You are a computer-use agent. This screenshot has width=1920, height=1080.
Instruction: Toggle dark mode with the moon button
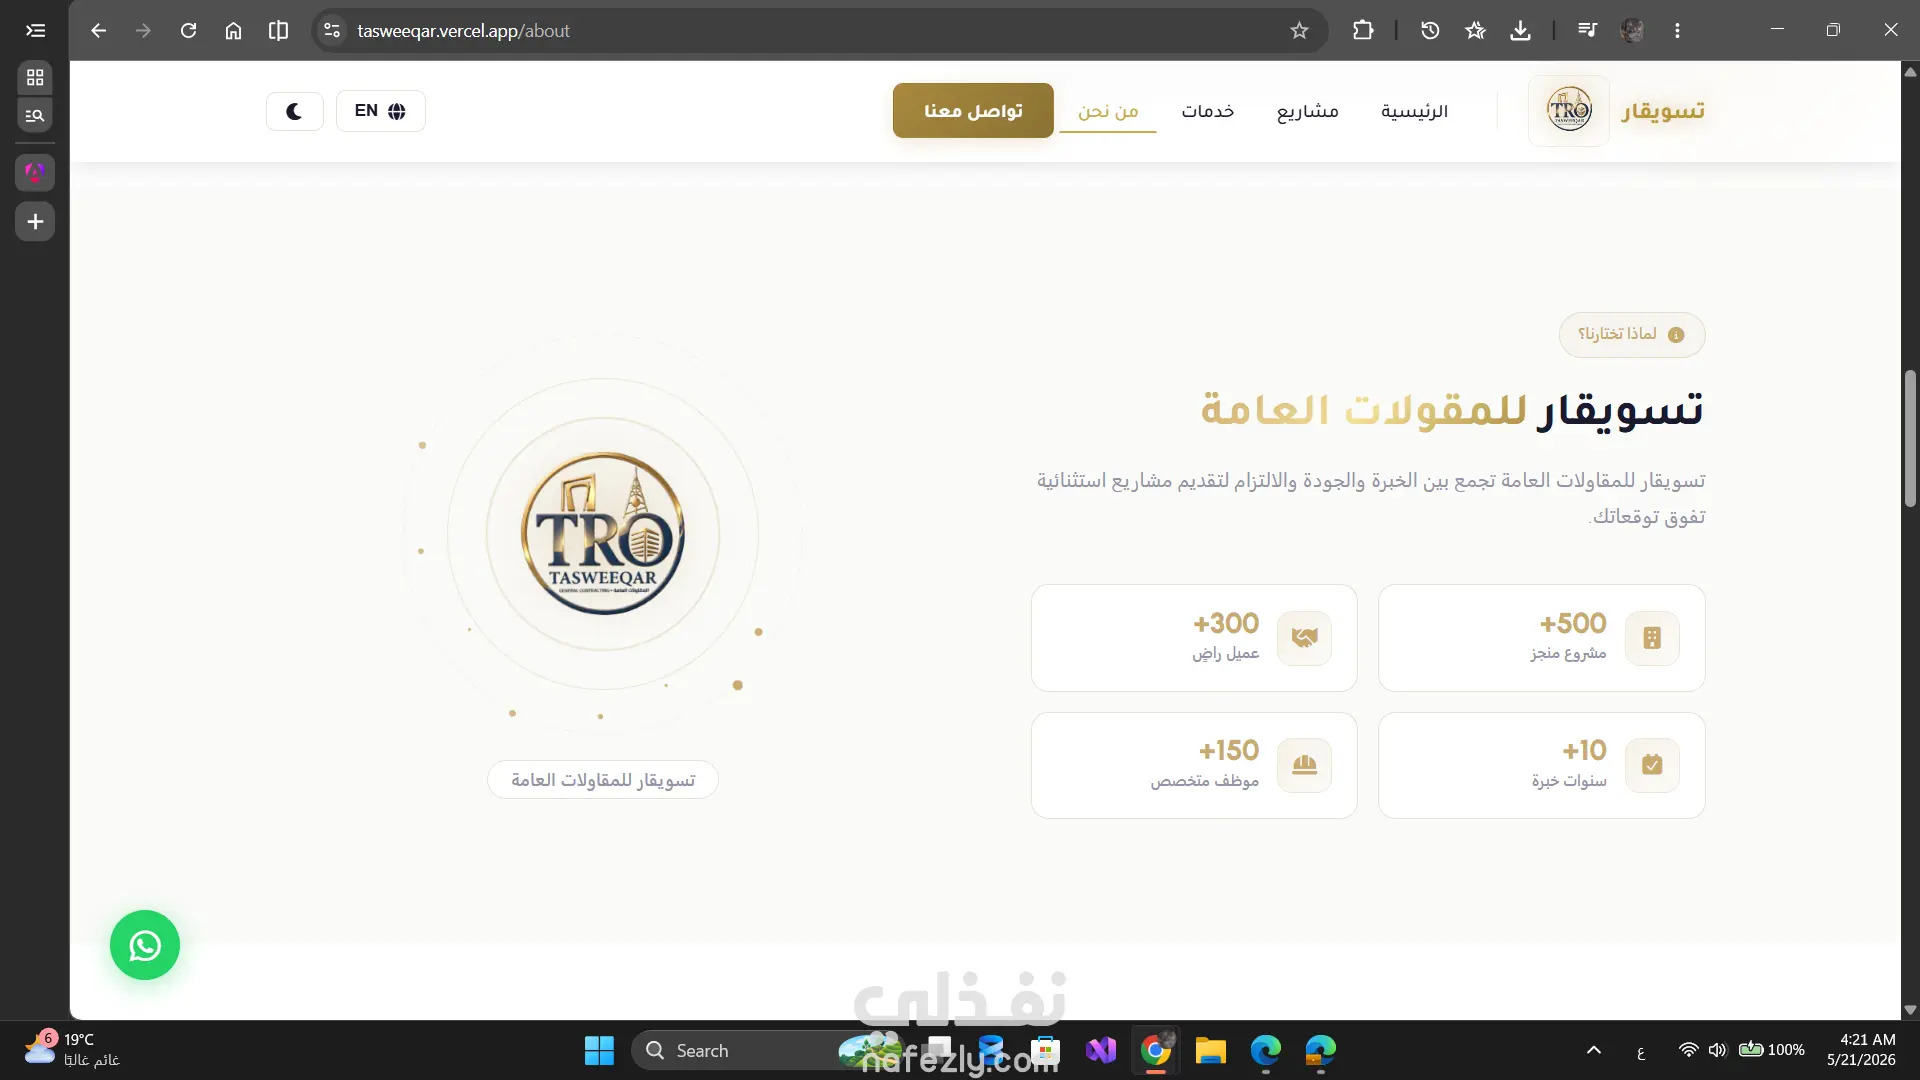pyautogui.click(x=294, y=111)
